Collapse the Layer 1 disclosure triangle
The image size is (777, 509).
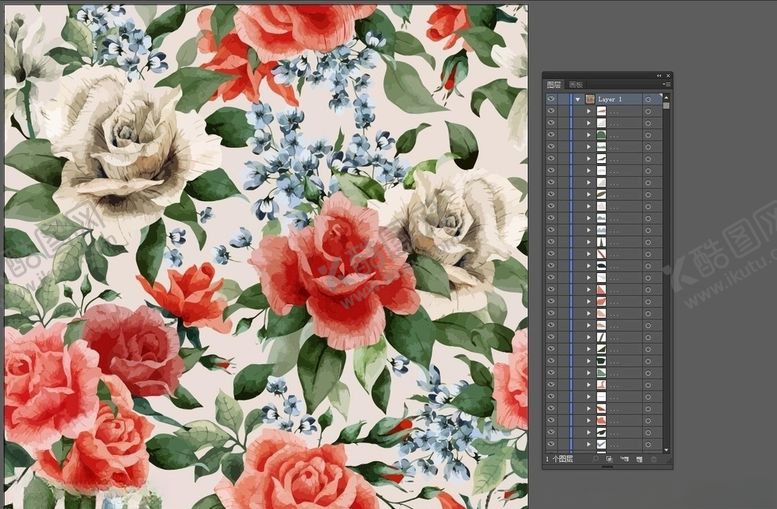coord(578,100)
